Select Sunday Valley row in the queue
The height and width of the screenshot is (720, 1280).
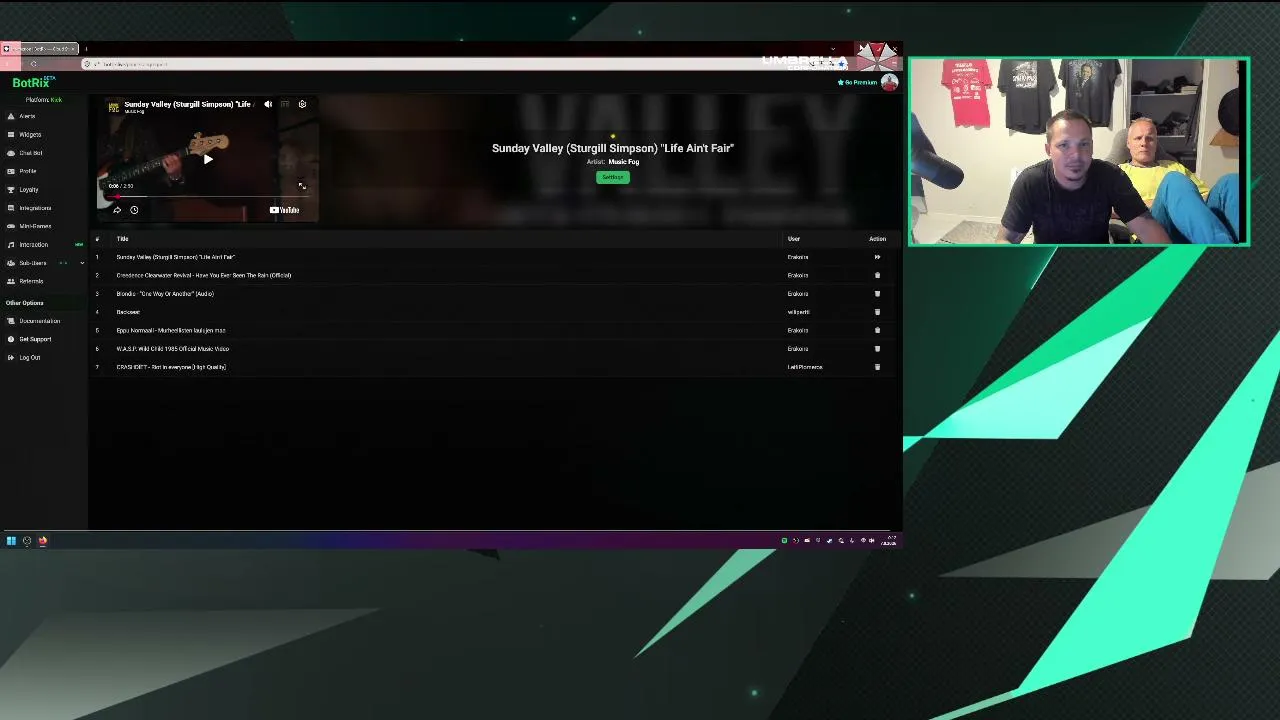click(491, 257)
